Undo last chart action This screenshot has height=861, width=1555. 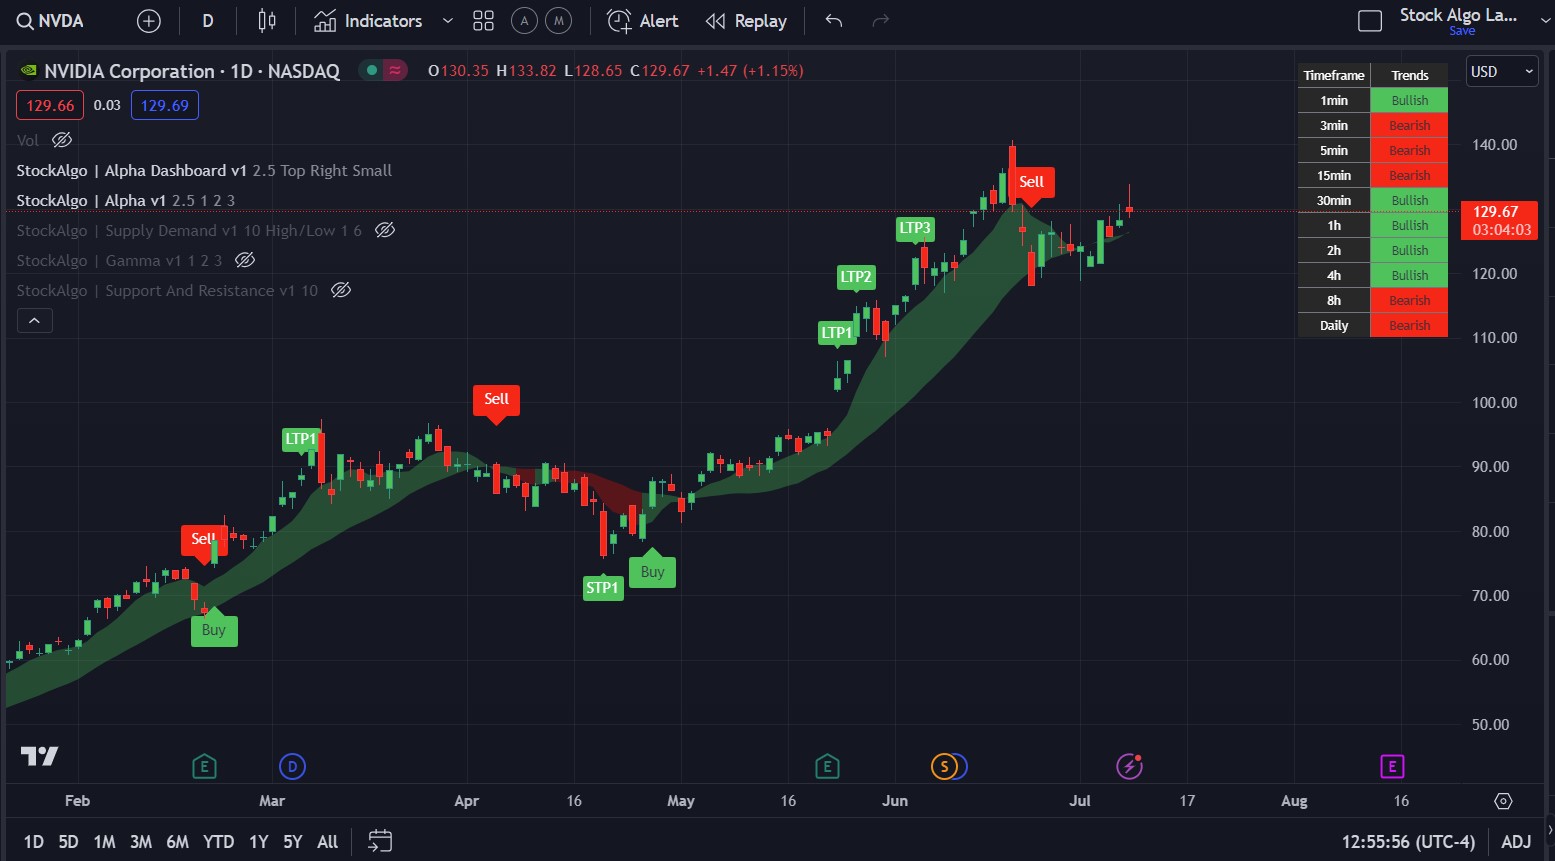click(834, 21)
